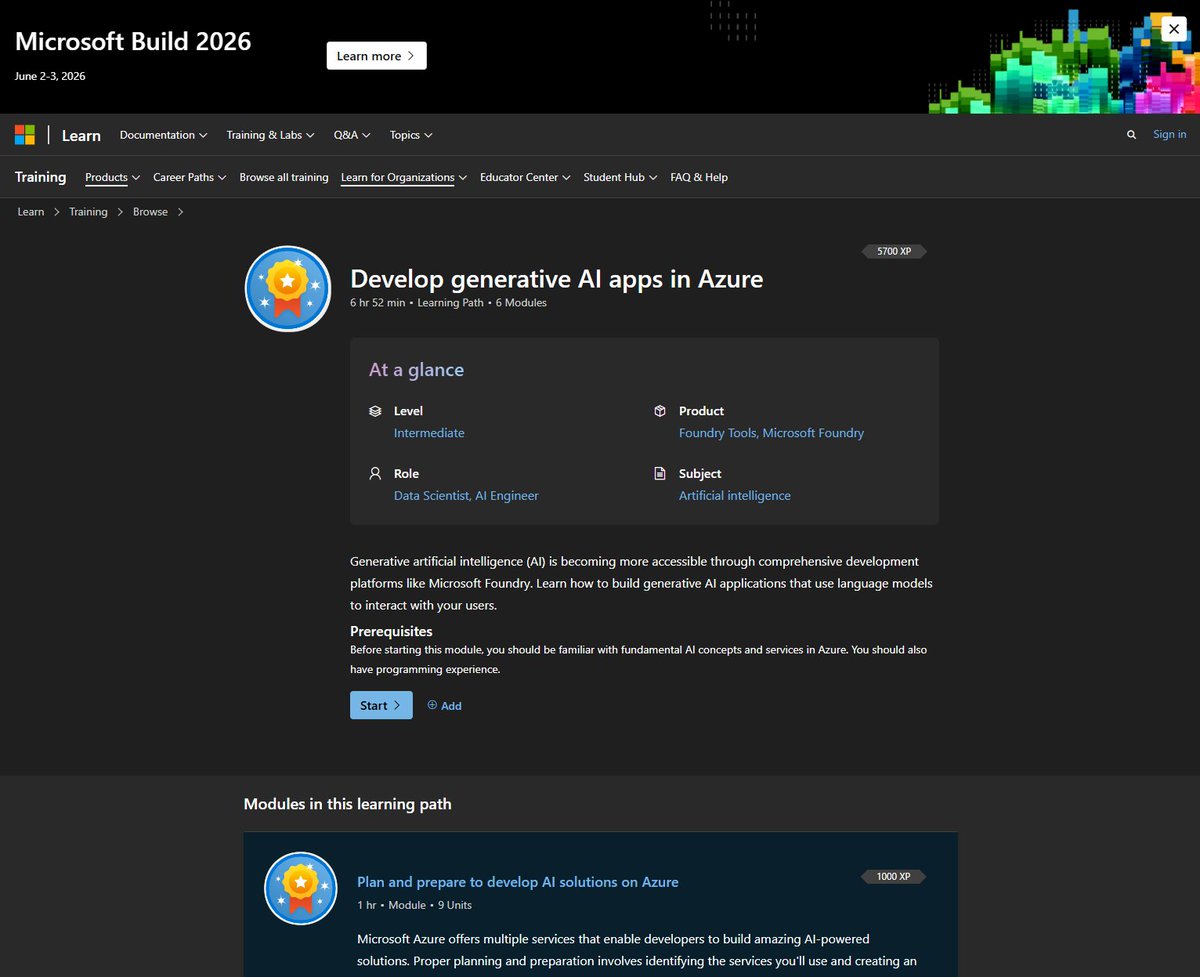Expand the Training & Labs dropdown

tap(271, 135)
